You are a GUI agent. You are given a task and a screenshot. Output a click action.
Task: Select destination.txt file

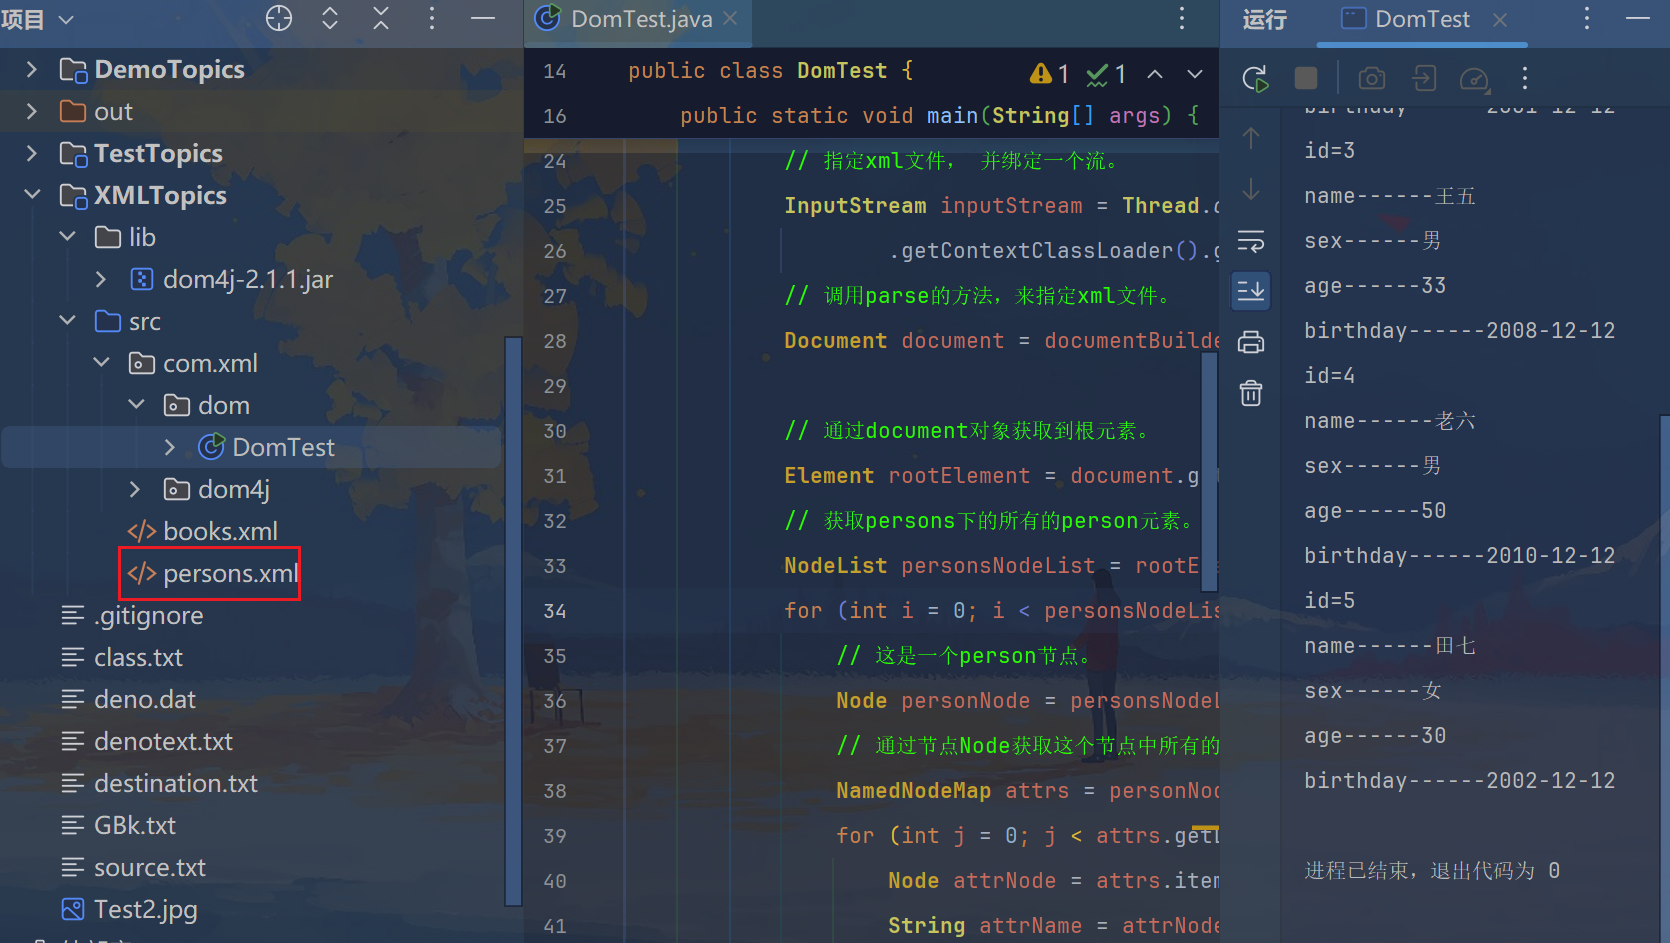click(159, 783)
